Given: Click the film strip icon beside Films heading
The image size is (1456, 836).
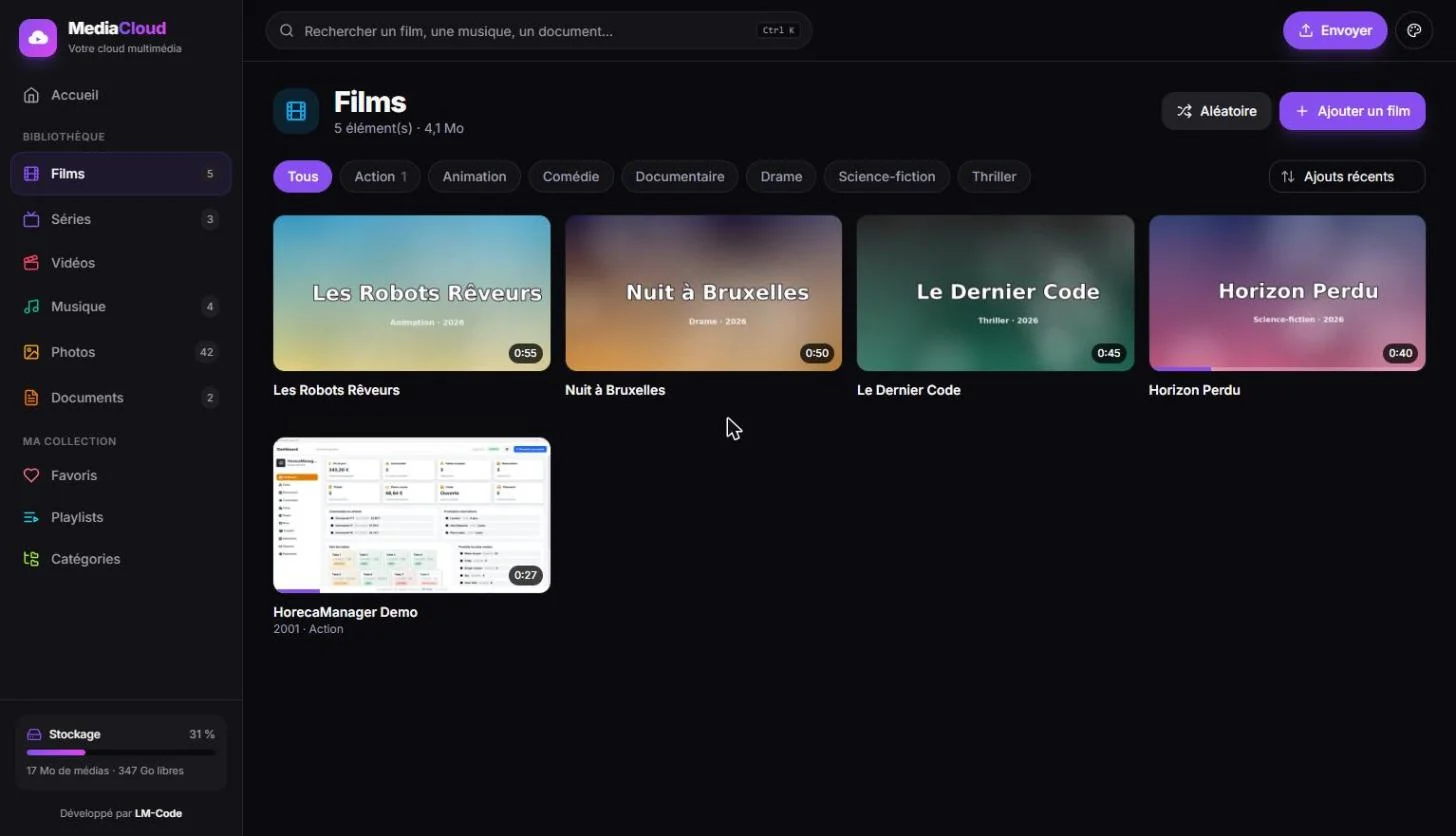Looking at the screenshot, I should [296, 111].
